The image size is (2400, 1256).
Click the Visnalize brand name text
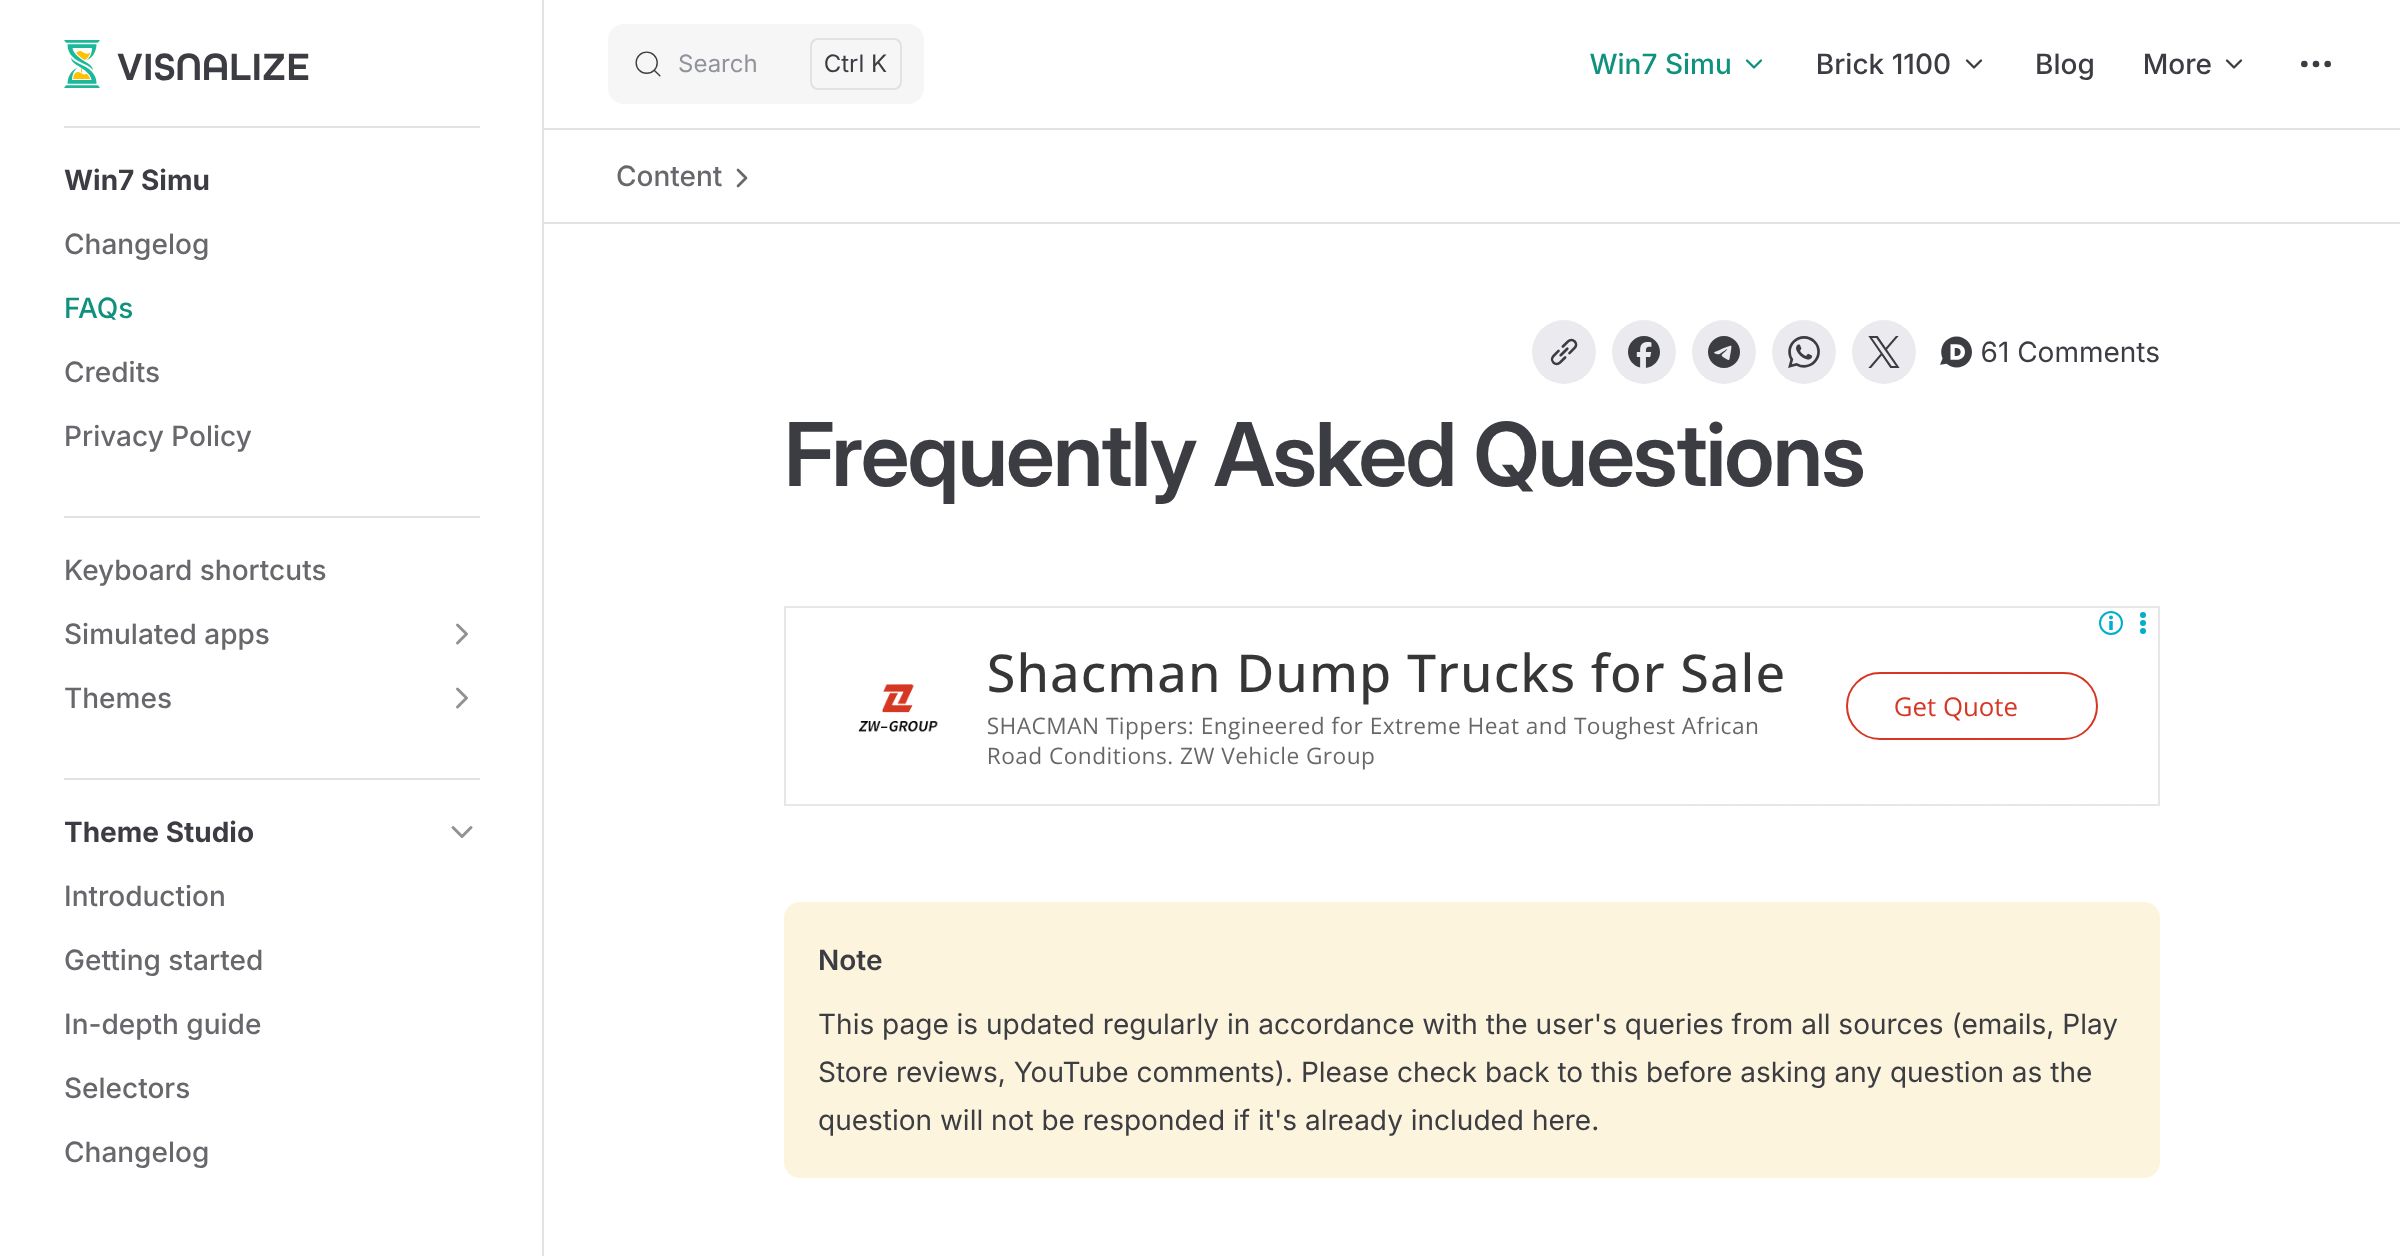click(213, 66)
